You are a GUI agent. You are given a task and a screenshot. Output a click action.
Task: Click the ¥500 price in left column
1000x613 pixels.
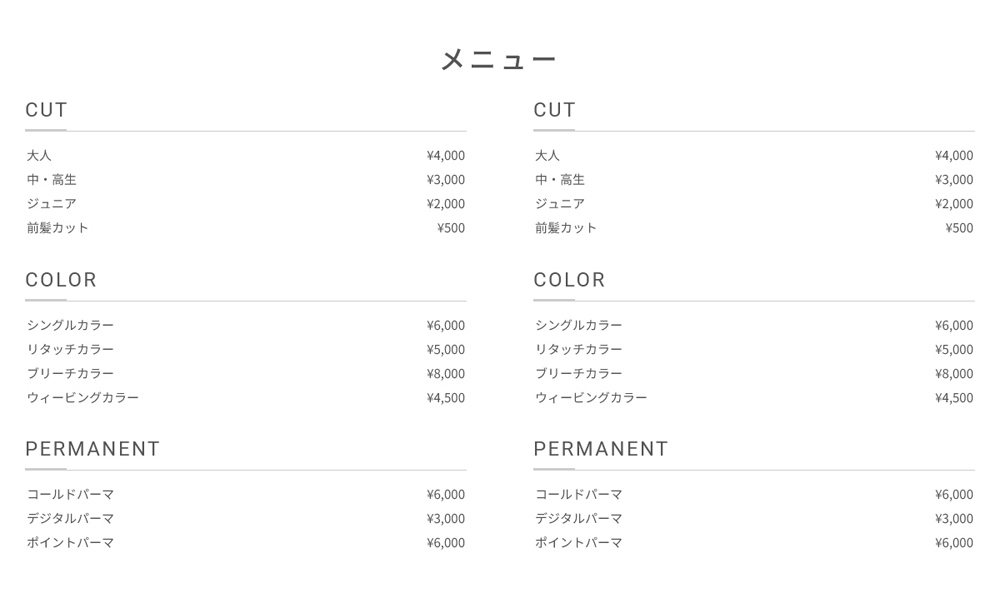point(451,228)
